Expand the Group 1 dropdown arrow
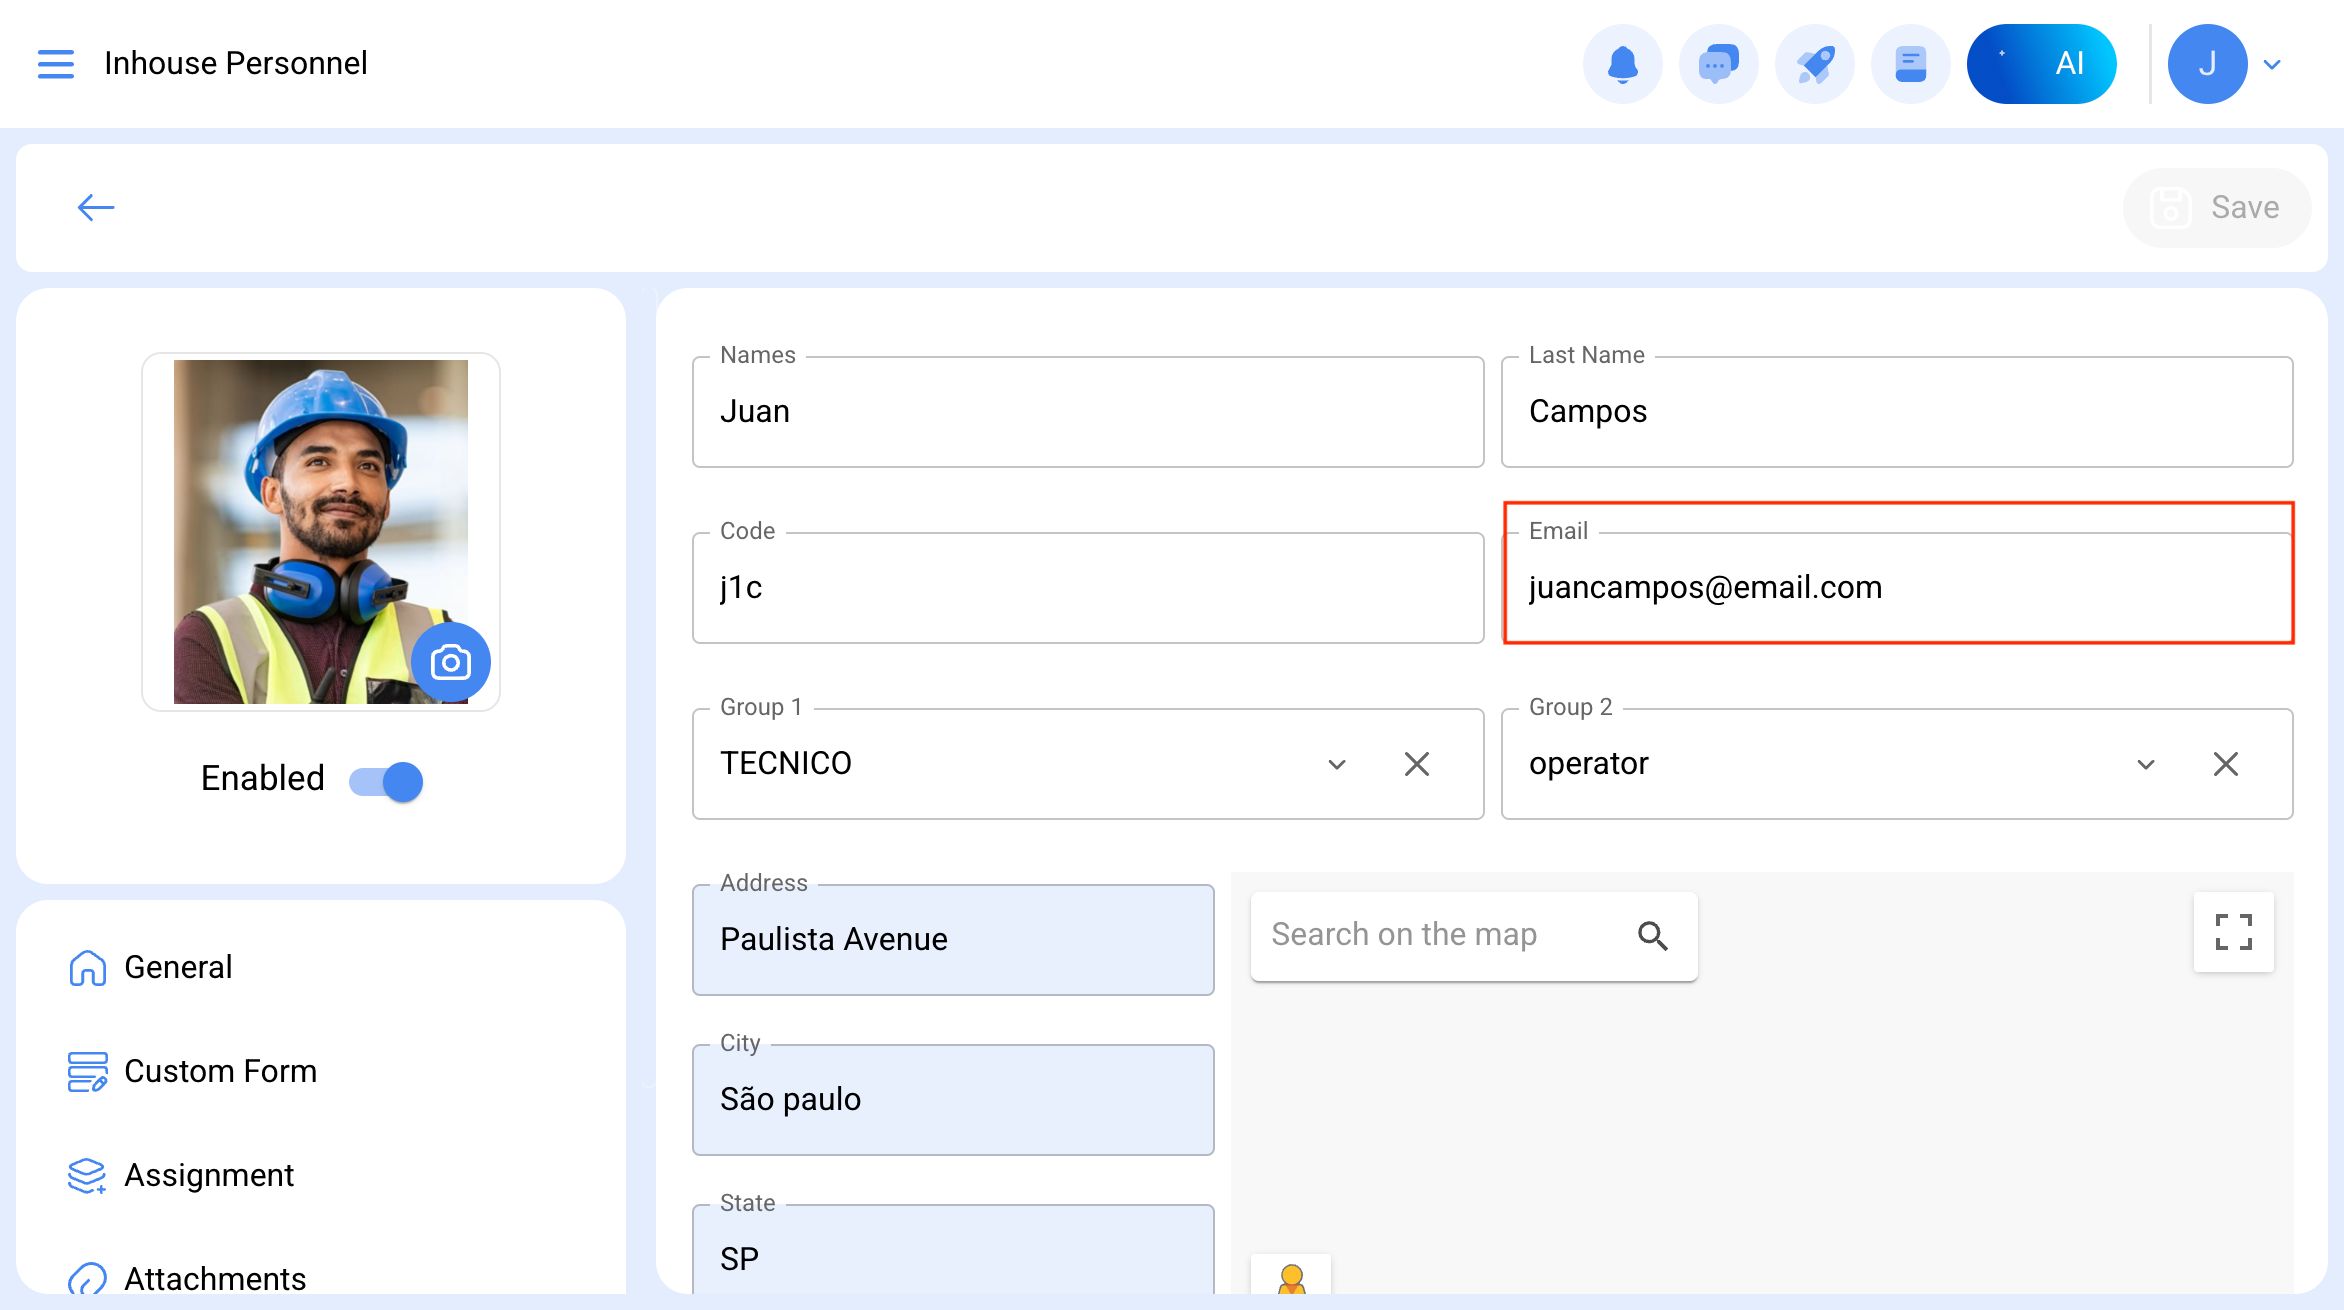This screenshot has height=1310, width=2344. (x=1337, y=764)
